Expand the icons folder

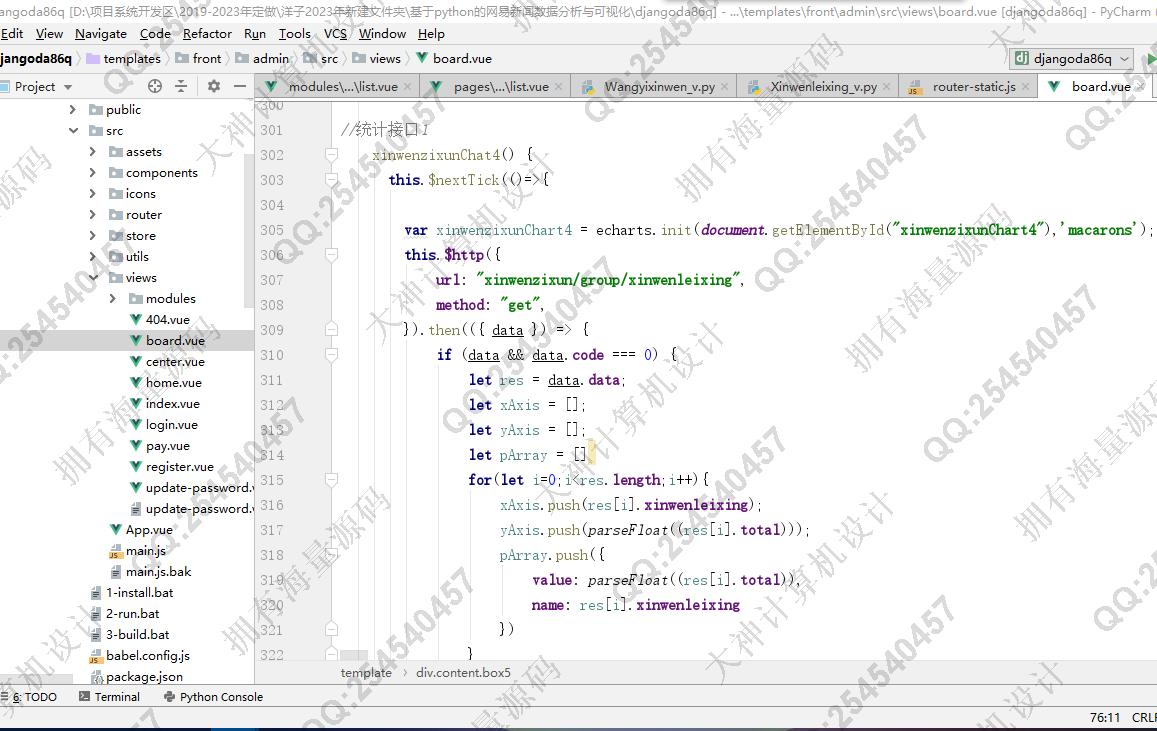[x=92, y=193]
